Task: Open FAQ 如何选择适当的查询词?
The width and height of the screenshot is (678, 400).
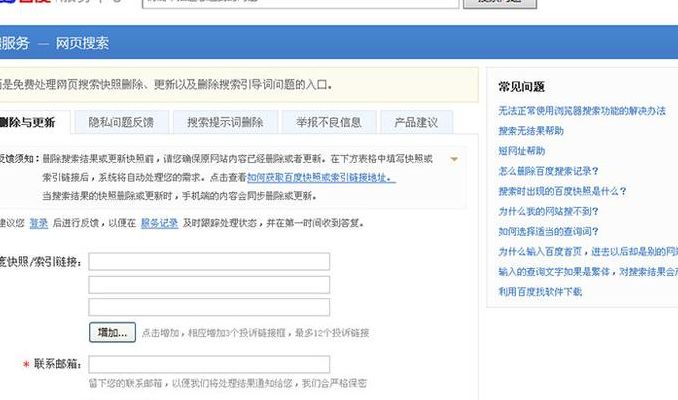Action: 548,231
